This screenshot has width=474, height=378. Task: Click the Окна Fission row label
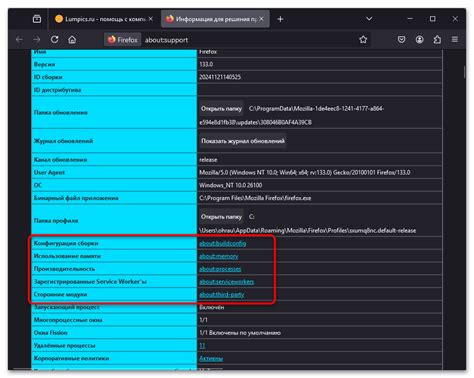click(x=51, y=333)
